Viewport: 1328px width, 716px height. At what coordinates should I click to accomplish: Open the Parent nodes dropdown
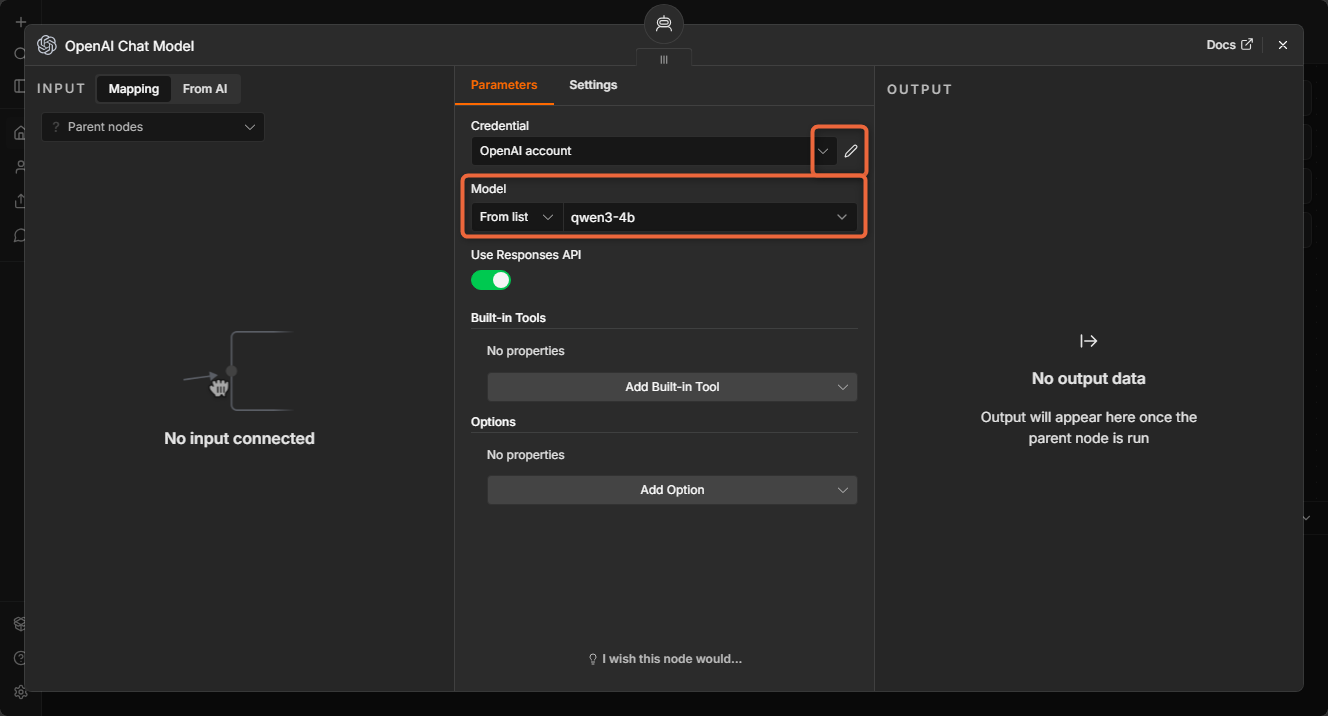pyautogui.click(x=153, y=127)
